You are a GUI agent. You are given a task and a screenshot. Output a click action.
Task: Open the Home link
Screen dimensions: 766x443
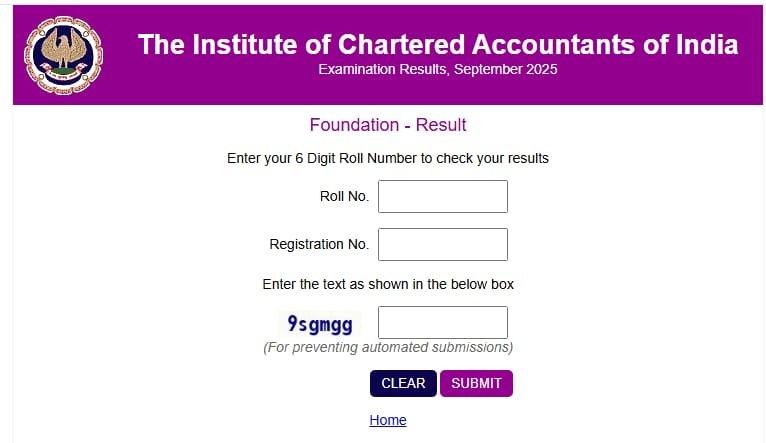click(388, 420)
